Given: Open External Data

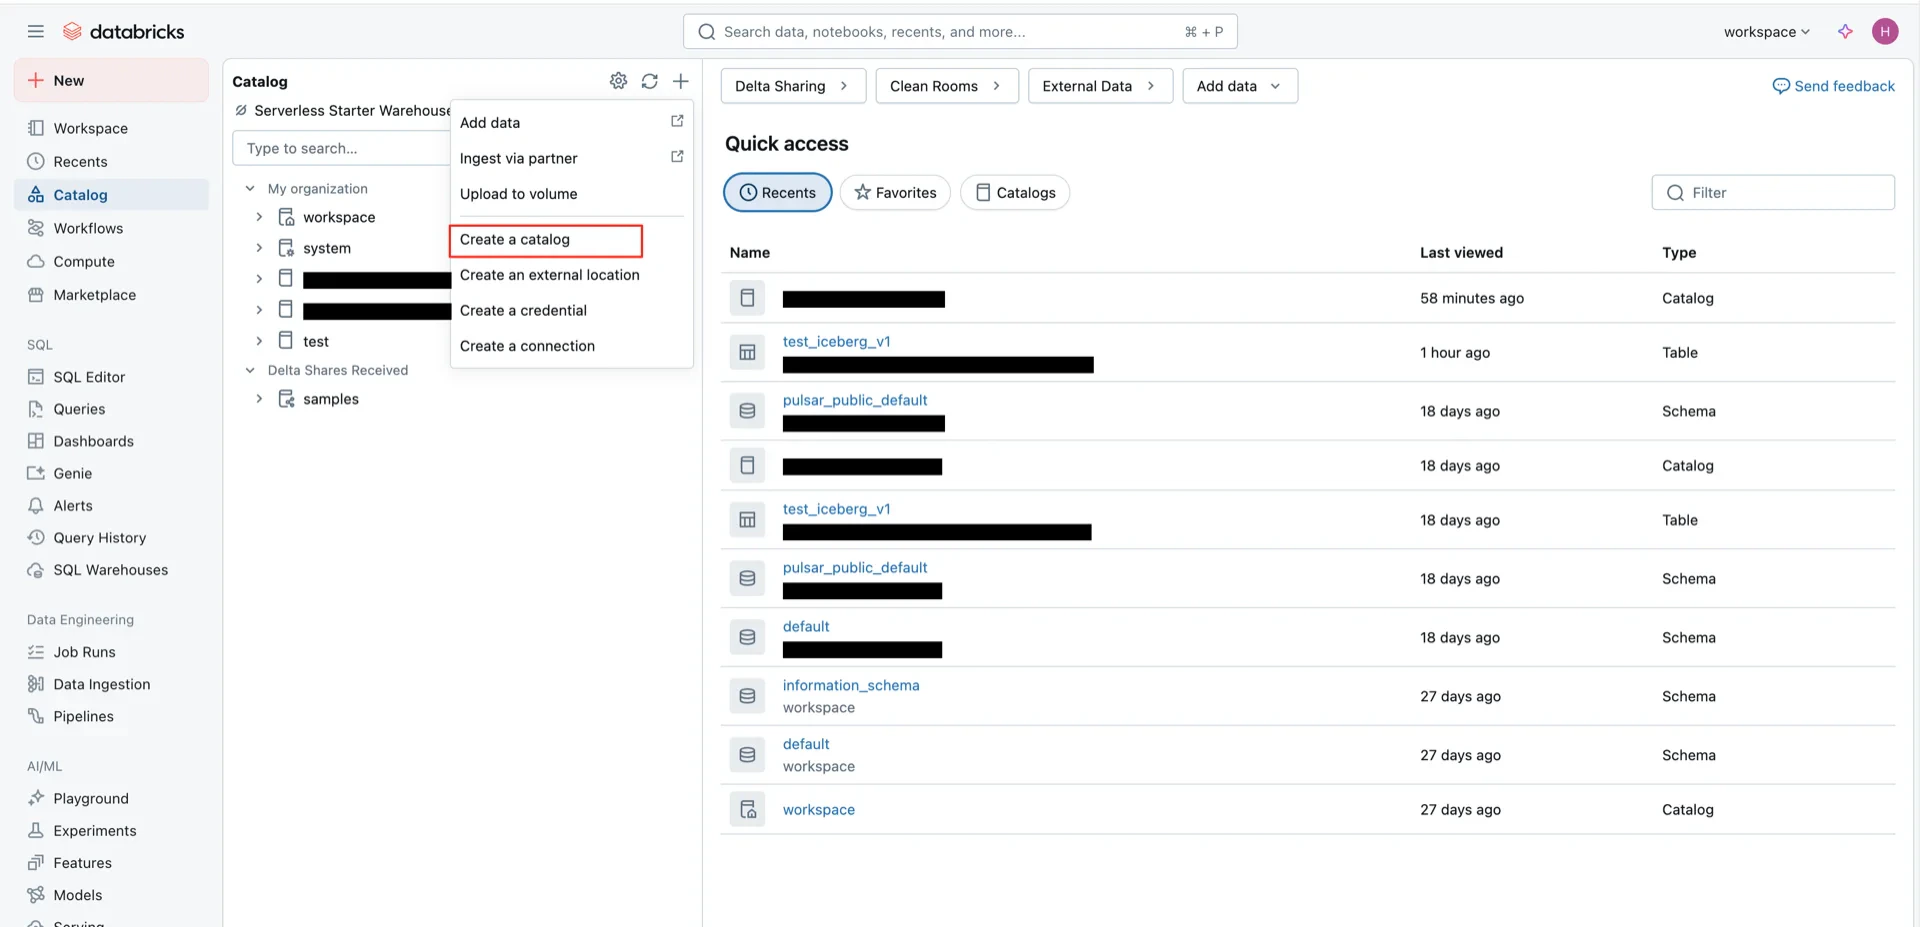Looking at the screenshot, I should coord(1100,86).
